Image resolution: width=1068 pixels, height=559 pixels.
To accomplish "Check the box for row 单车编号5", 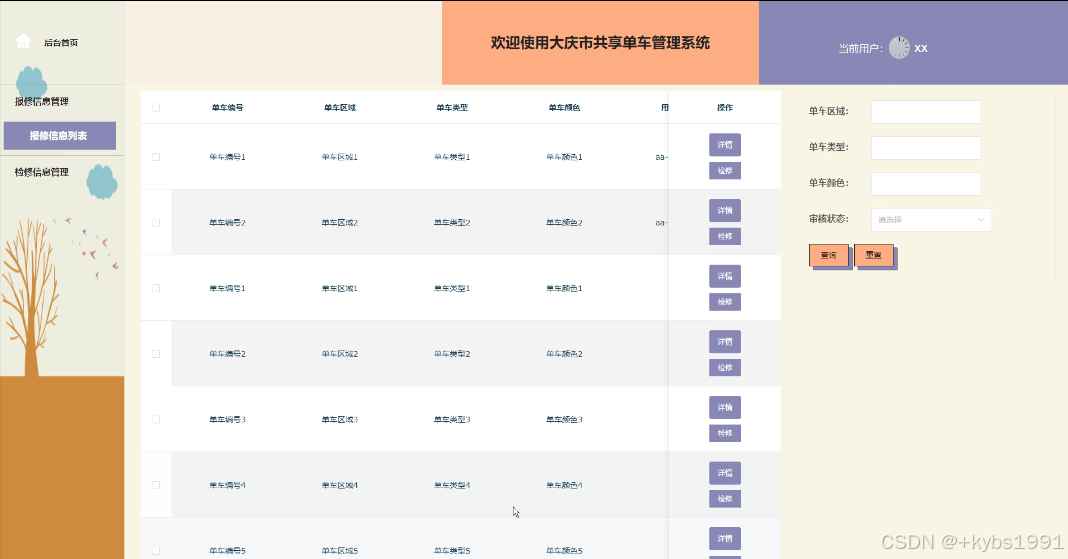I will point(156,551).
